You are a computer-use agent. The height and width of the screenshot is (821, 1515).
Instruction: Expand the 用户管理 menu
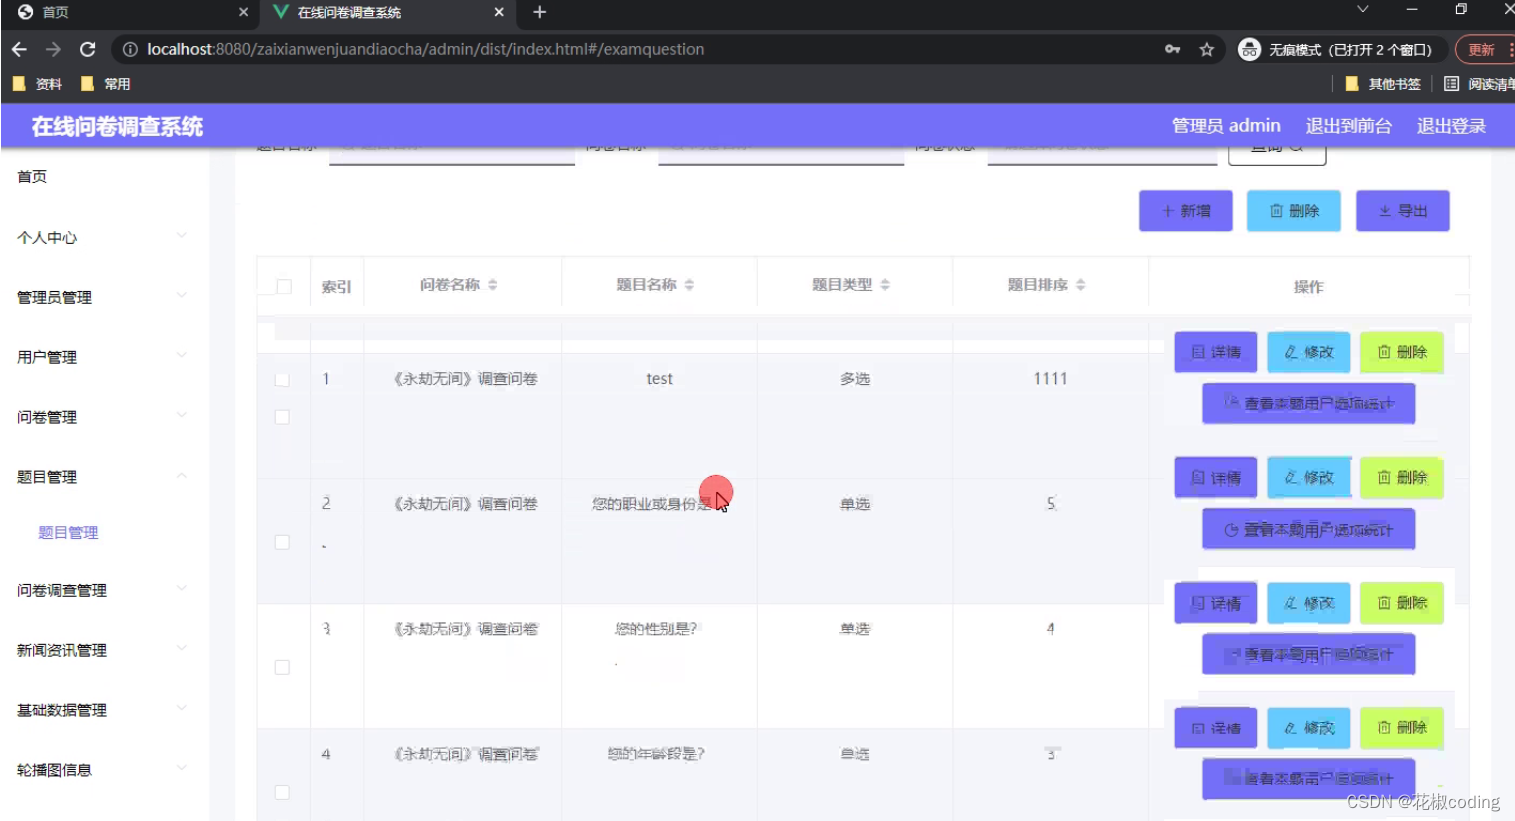[x=45, y=357]
